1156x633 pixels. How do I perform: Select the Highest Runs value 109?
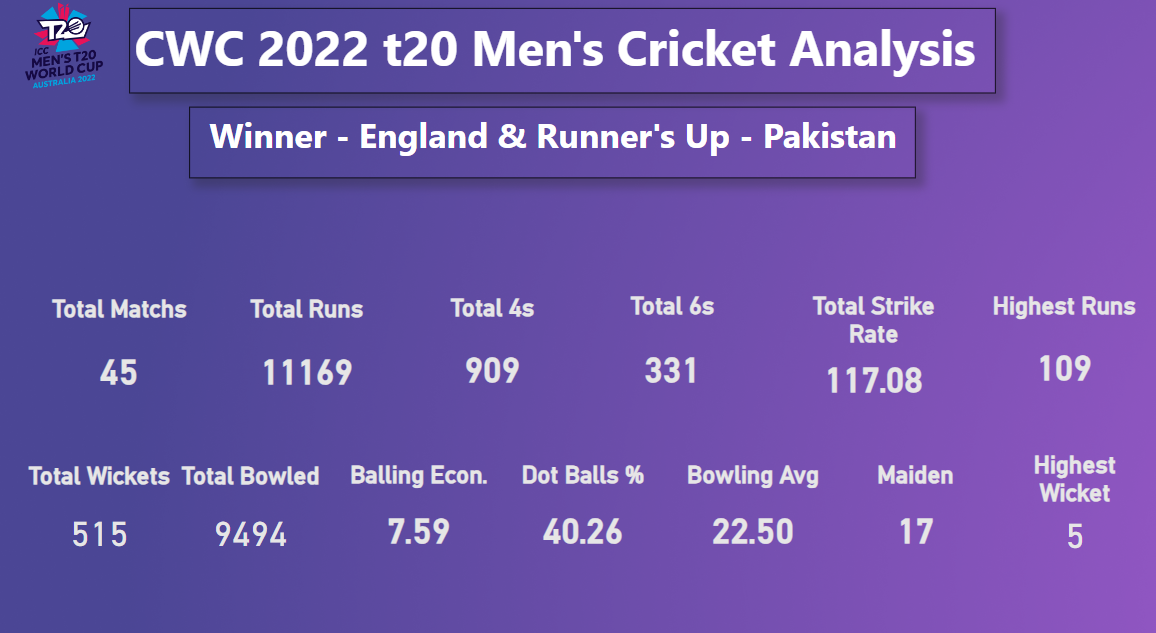[x=1064, y=369]
